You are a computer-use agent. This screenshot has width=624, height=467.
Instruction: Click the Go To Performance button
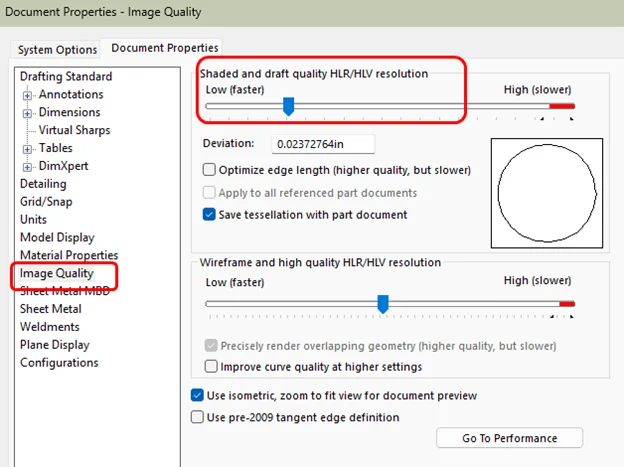pyautogui.click(x=509, y=438)
